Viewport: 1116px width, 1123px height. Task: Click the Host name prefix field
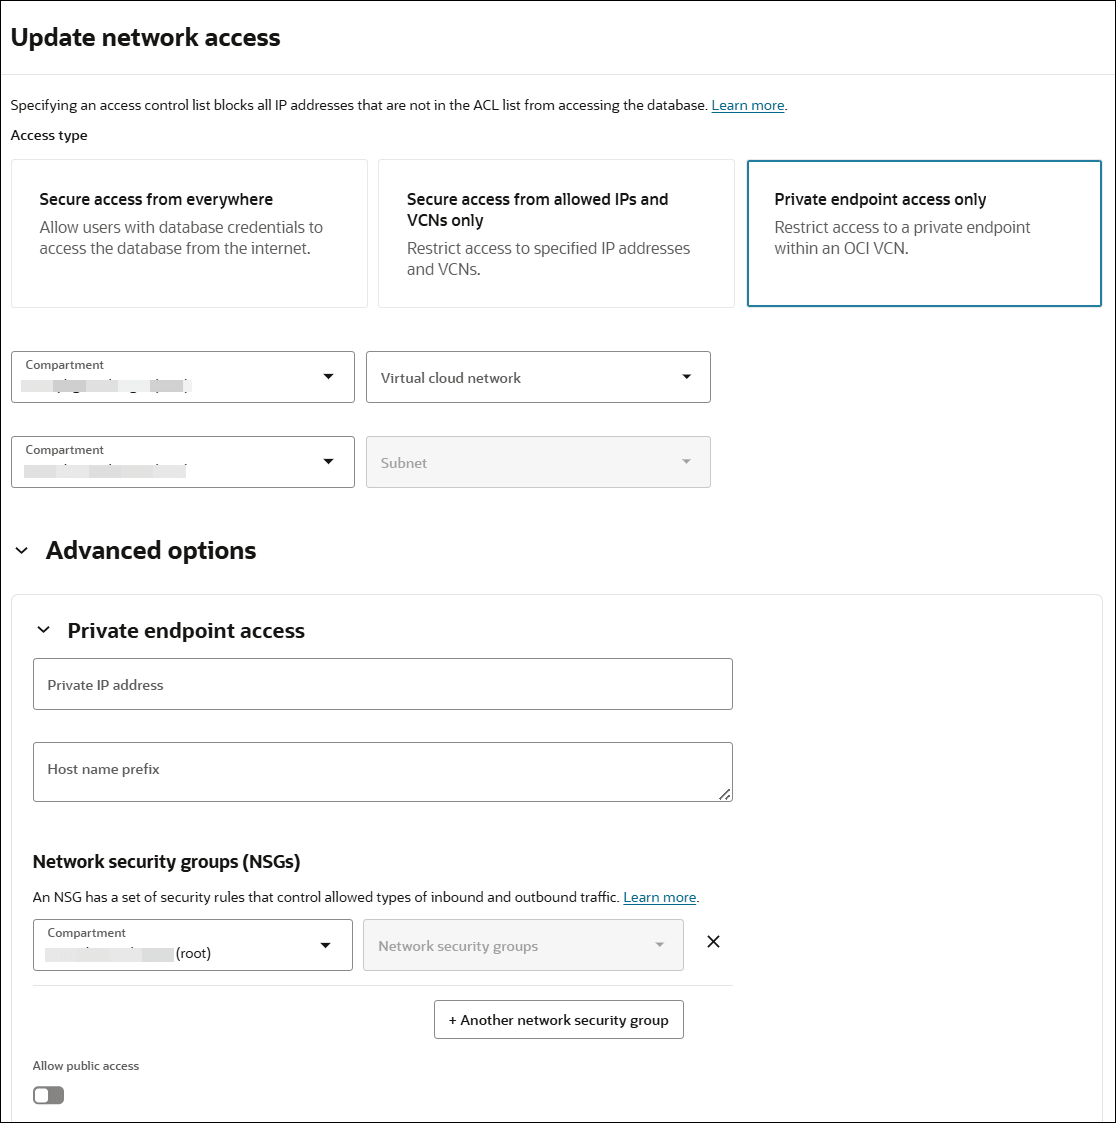pyautogui.click(x=383, y=770)
